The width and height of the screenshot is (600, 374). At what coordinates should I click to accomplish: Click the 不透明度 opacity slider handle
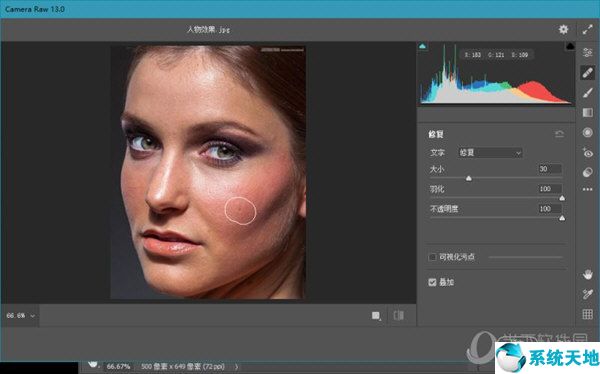coord(562,218)
